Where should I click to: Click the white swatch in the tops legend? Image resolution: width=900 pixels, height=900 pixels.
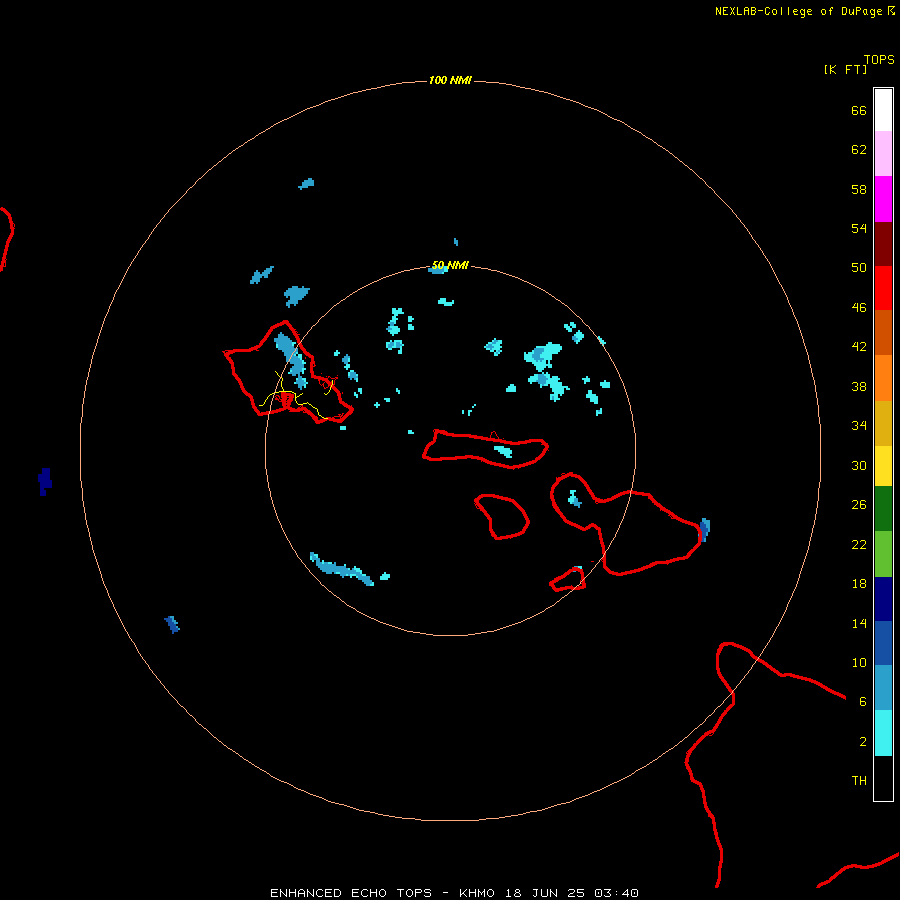click(x=883, y=110)
